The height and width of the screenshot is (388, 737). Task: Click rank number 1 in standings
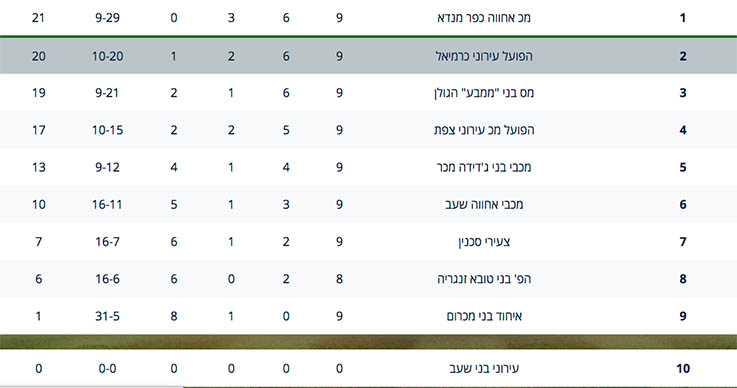click(x=682, y=18)
